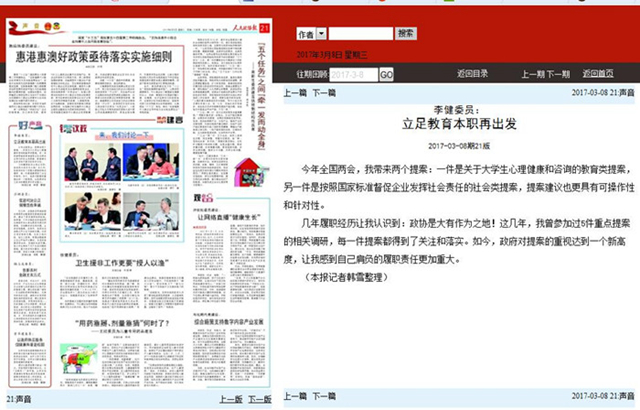640x410 pixels.
Task: Go to 上一版 under the newspaper page
Action: coord(230,400)
